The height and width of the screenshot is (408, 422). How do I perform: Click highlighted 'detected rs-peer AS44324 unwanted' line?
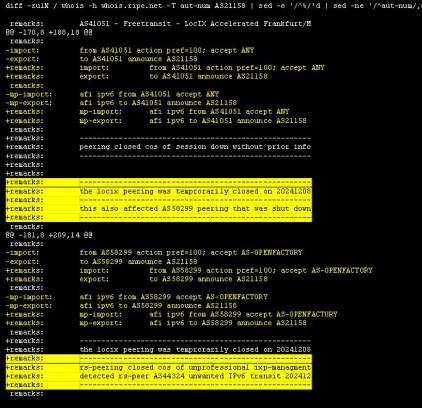pos(159,376)
